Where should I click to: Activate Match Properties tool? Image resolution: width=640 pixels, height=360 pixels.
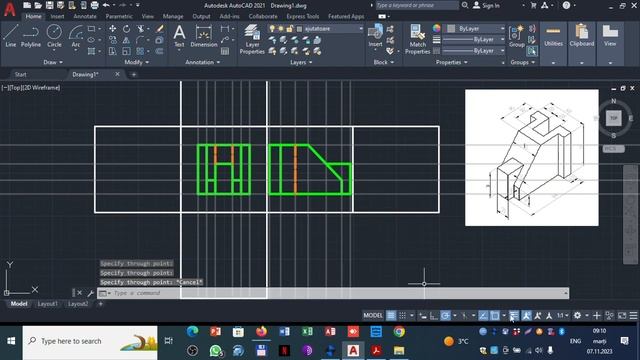(418, 39)
